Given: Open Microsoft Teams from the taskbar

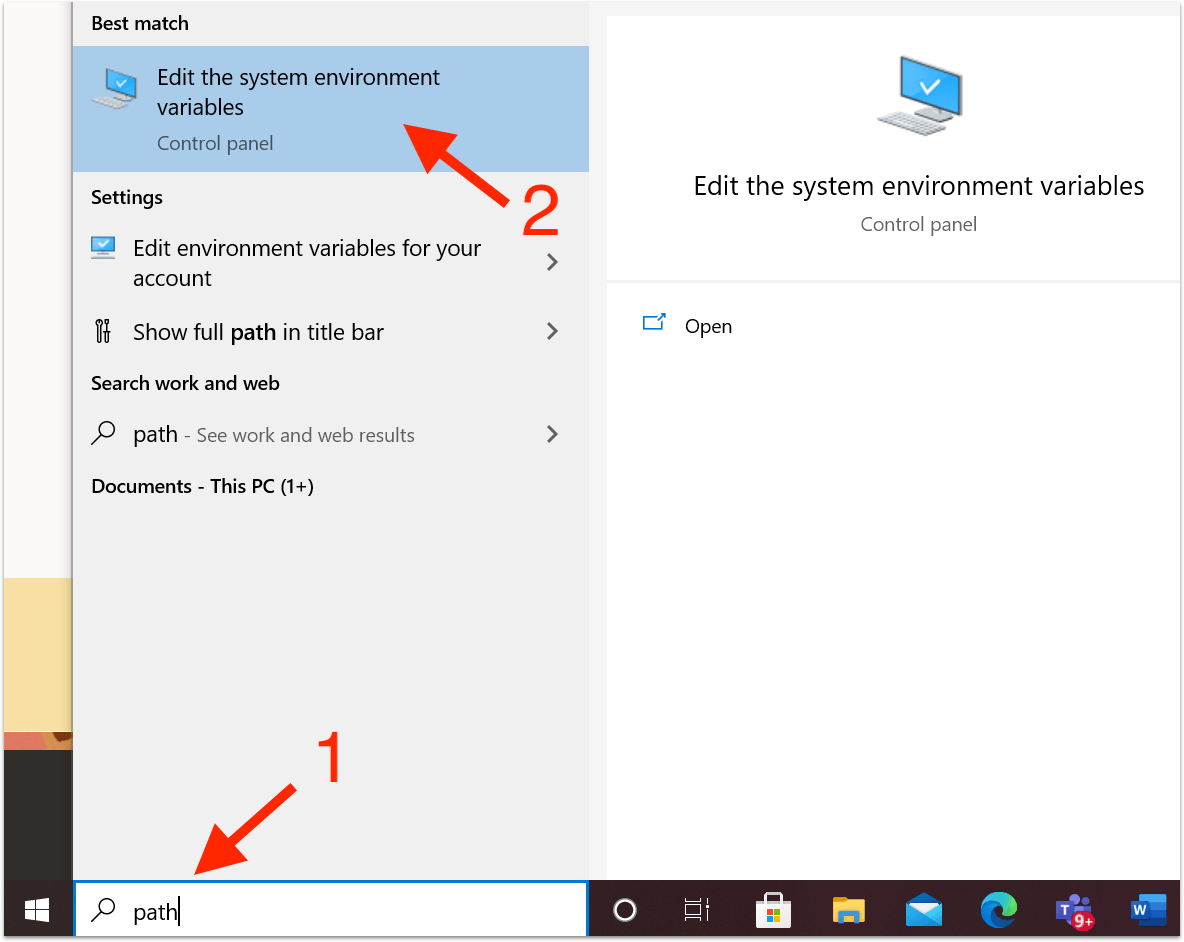Looking at the screenshot, I should point(1075,910).
